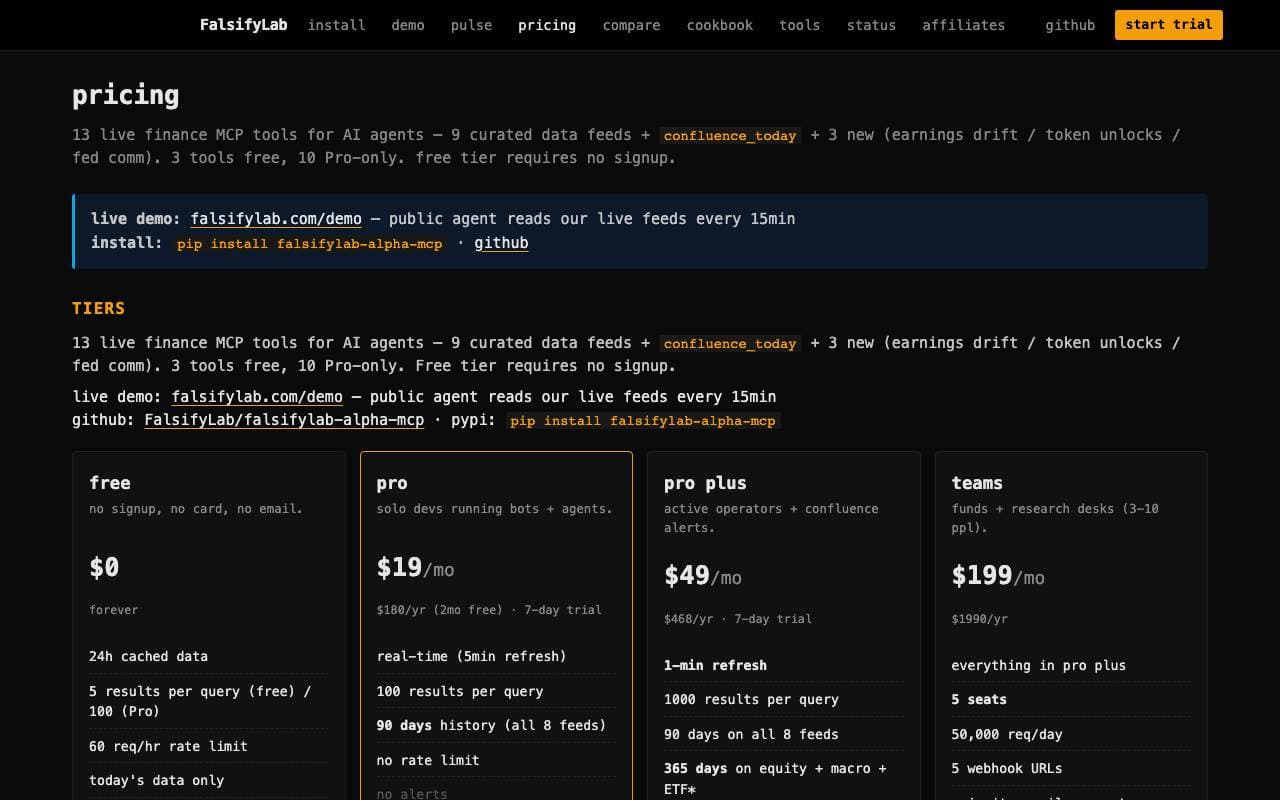Select the pro tier card title
The height and width of the screenshot is (800, 1280).
point(392,483)
